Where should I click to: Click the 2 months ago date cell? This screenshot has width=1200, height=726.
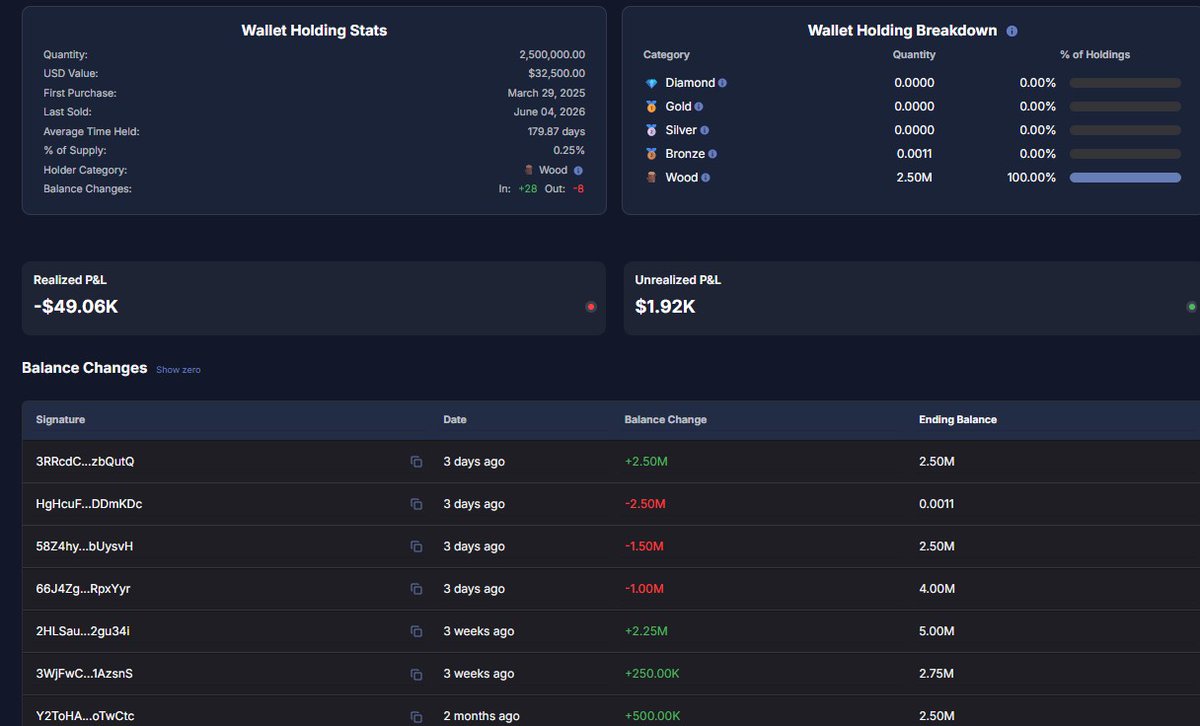tap(481, 717)
